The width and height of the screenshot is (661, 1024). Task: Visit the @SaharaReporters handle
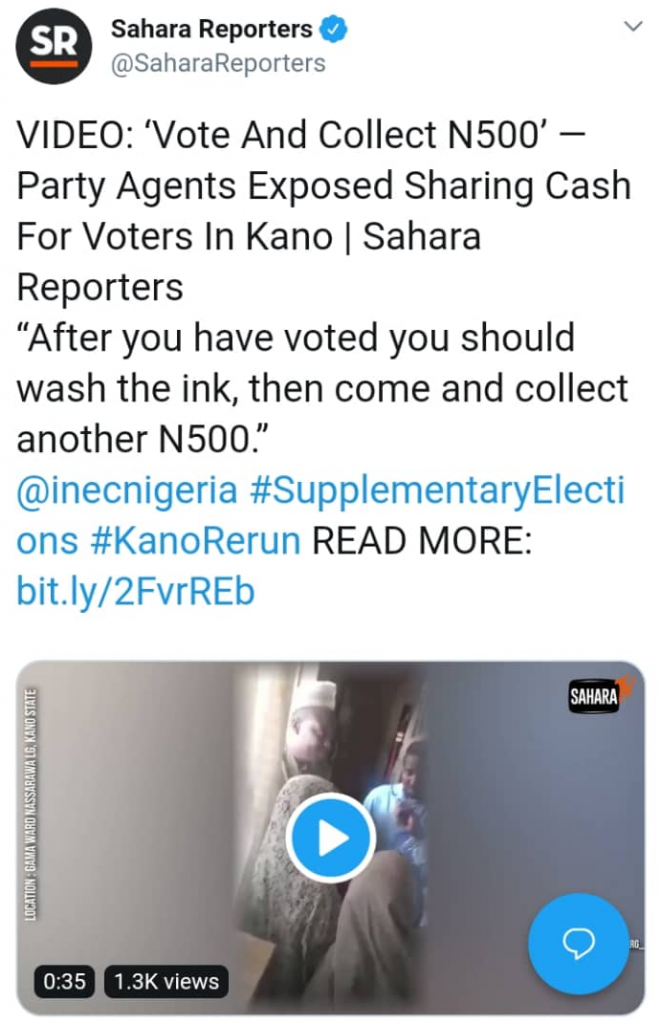pyautogui.click(x=218, y=63)
